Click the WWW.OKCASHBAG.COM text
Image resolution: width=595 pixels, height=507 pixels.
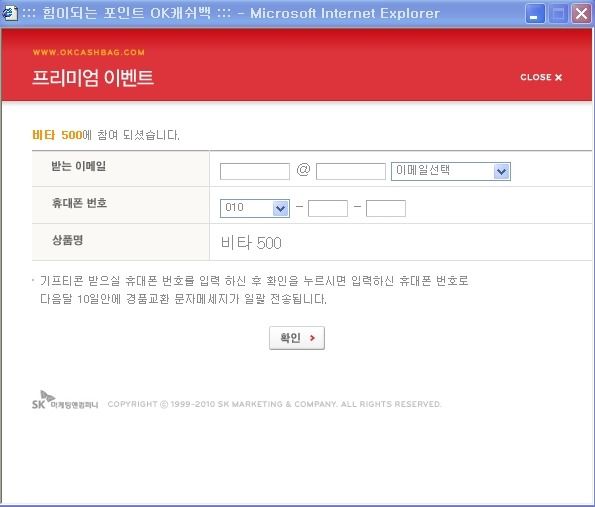[x=88, y=52]
